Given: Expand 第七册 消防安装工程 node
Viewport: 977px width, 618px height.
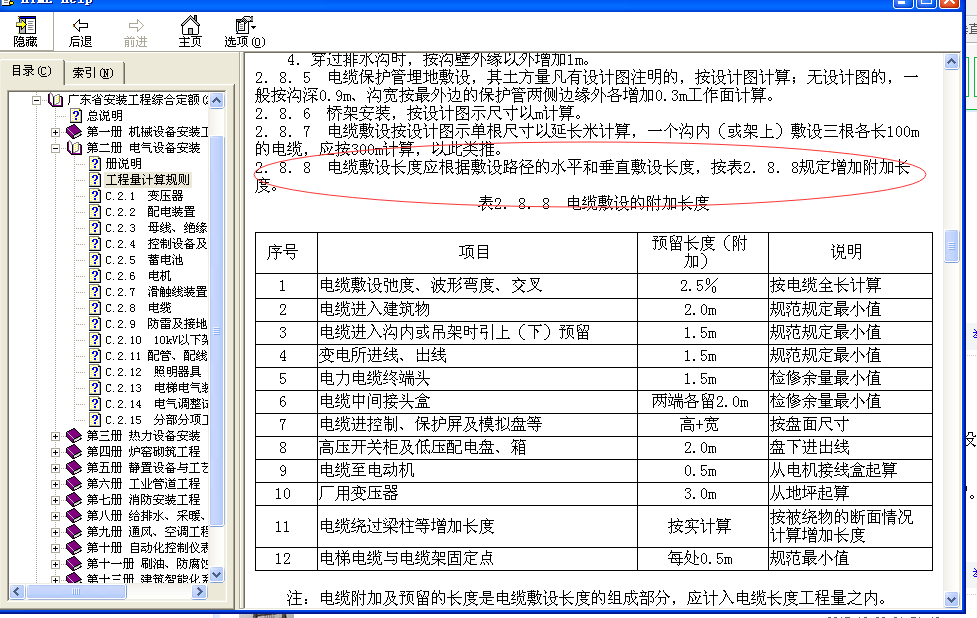Looking at the screenshot, I should click(55, 500).
